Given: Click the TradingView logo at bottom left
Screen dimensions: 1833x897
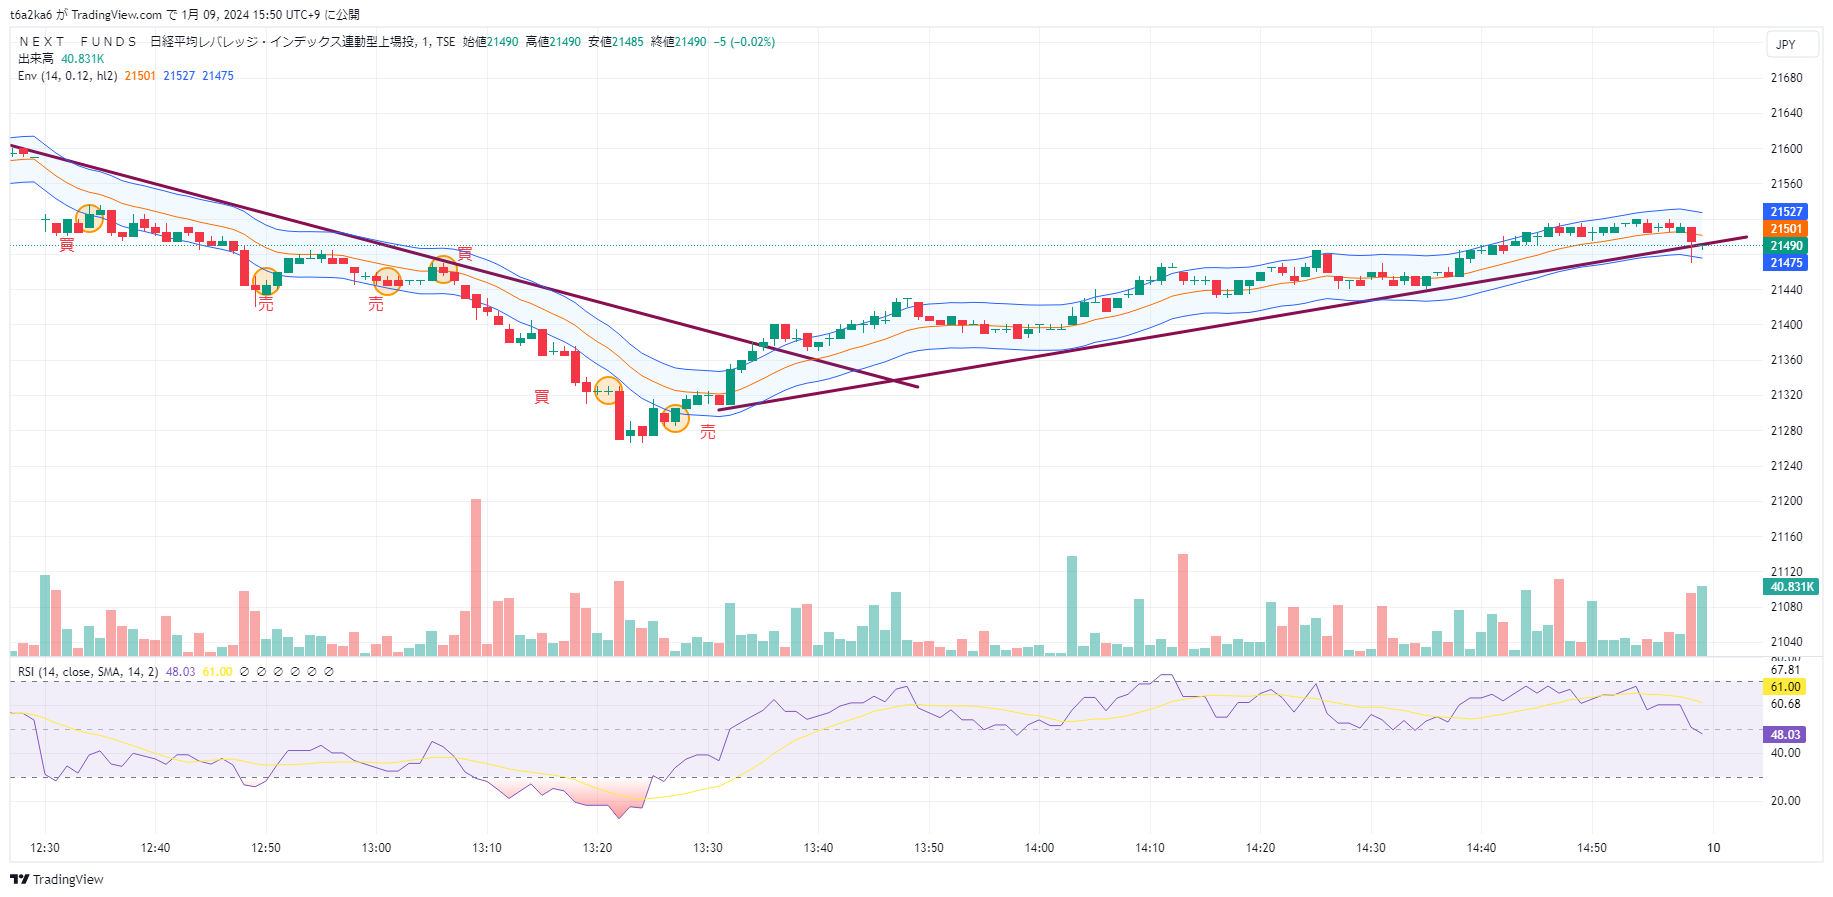Looking at the screenshot, I should [x=56, y=880].
